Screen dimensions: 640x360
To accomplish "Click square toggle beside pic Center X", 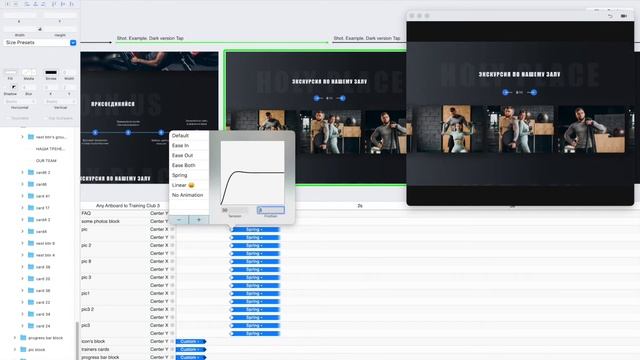I will [172, 229].
